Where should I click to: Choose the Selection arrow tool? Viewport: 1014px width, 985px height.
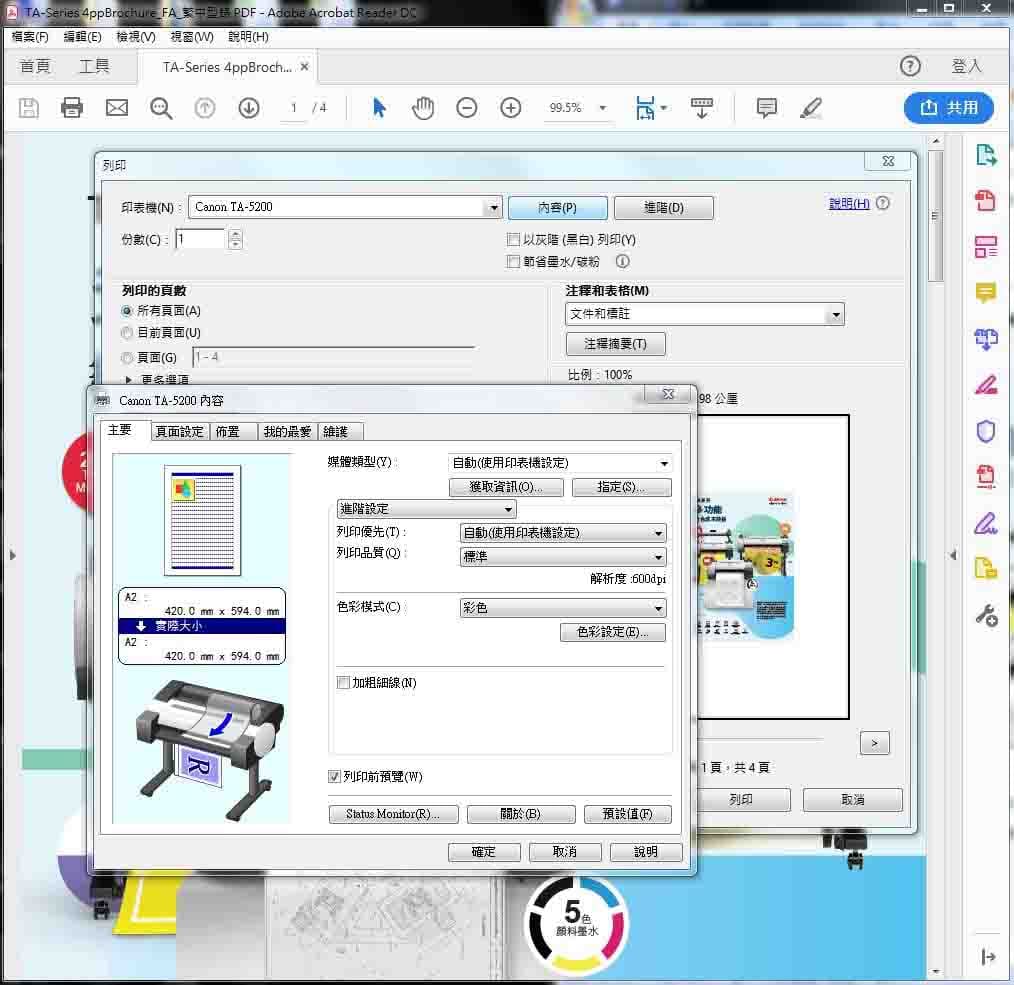pyautogui.click(x=379, y=108)
